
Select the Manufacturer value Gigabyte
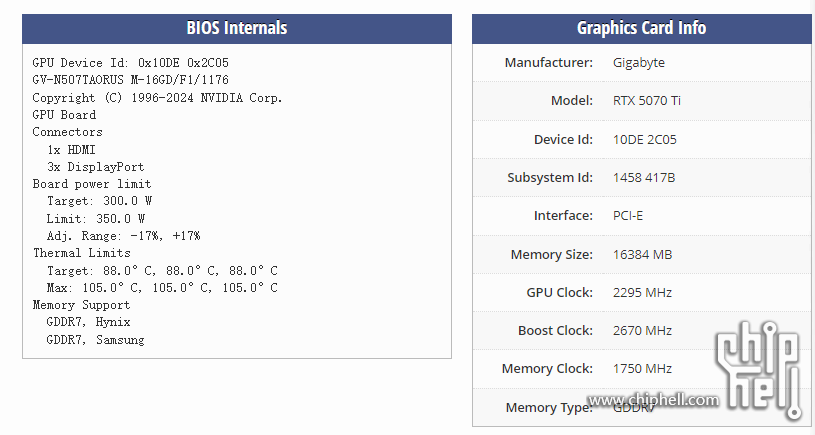[x=639, y=63]
